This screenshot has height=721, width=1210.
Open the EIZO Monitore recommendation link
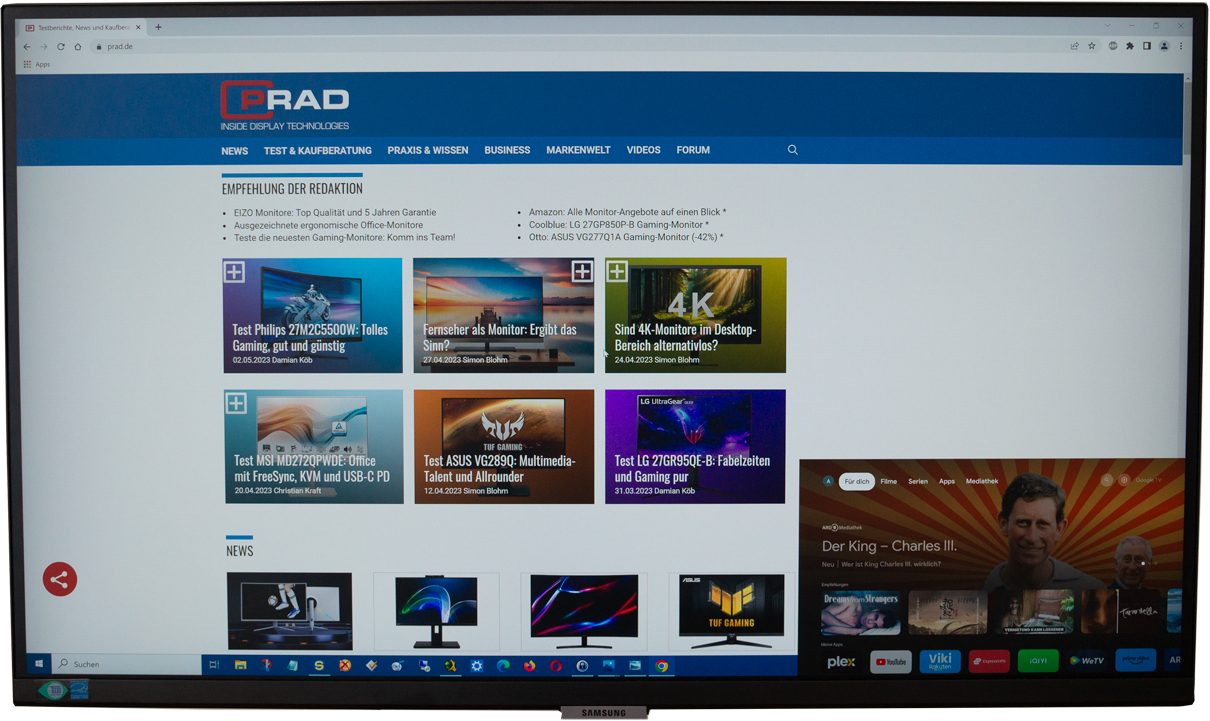pos(335,212)
